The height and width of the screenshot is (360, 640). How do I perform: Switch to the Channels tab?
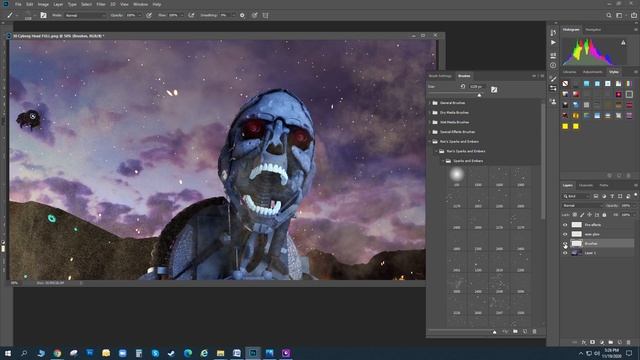[x=586, y=185]
